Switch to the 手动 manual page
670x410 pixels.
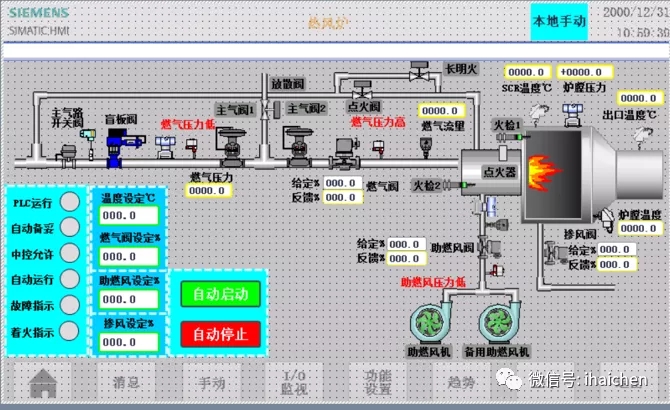[212, 383]
